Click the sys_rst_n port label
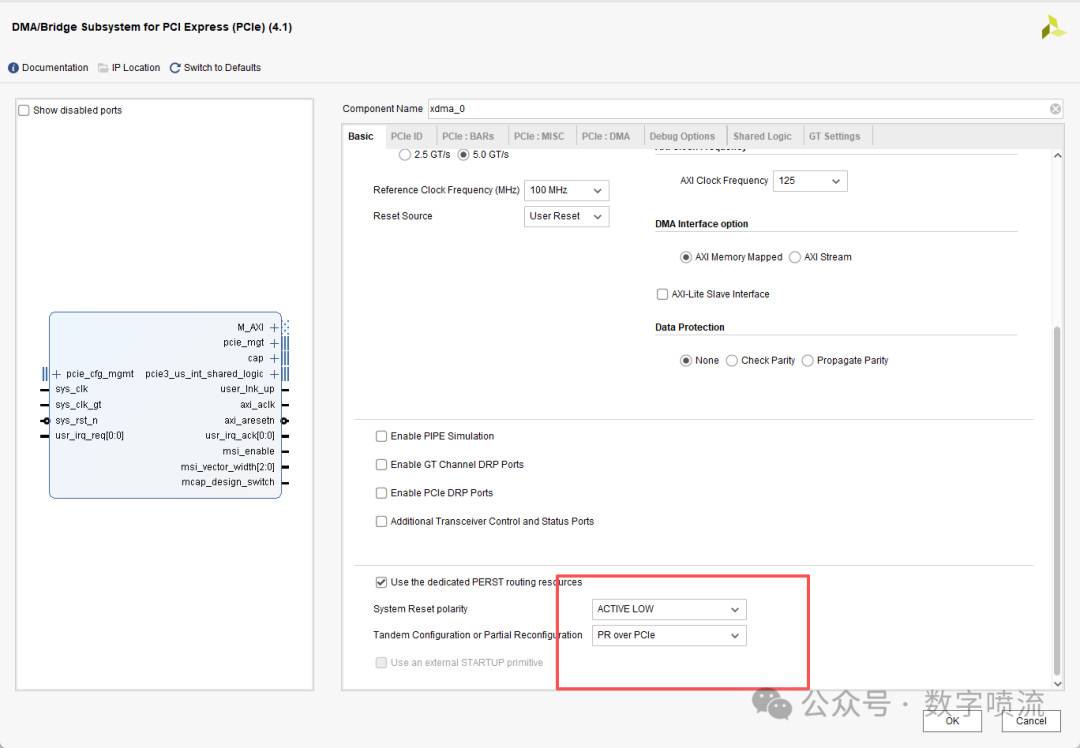The height and width of the screenshot is (748, 1080). pyautogui.click(x=76, y=420)
